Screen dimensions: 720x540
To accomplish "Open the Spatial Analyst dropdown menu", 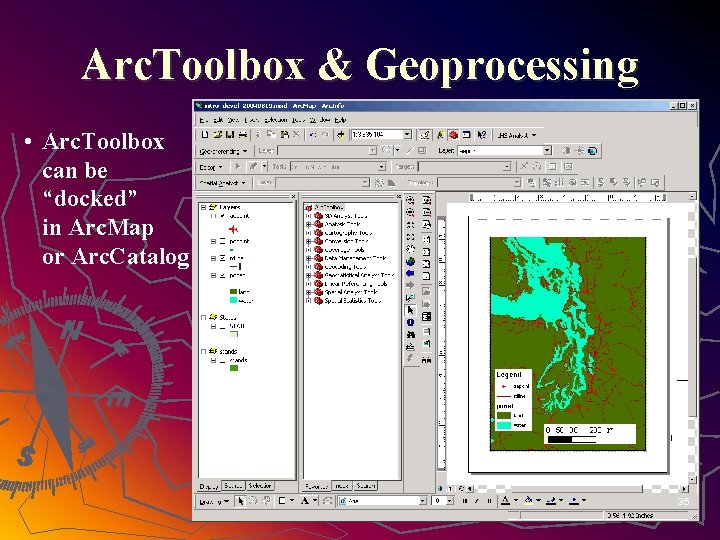I will [x=222, y=183].
